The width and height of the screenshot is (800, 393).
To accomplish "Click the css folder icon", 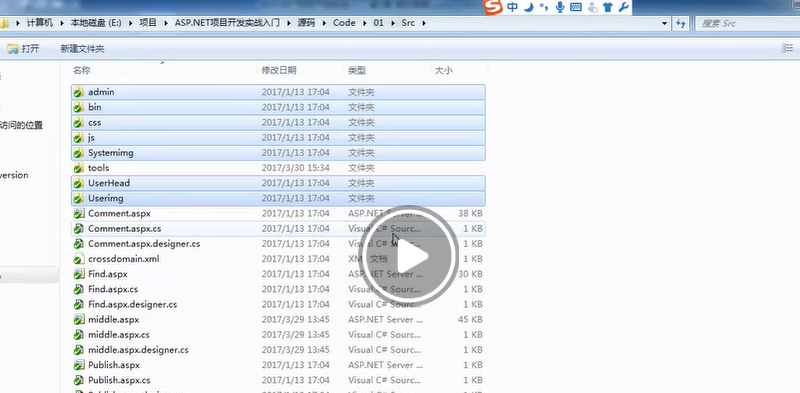I will [78, 123].
